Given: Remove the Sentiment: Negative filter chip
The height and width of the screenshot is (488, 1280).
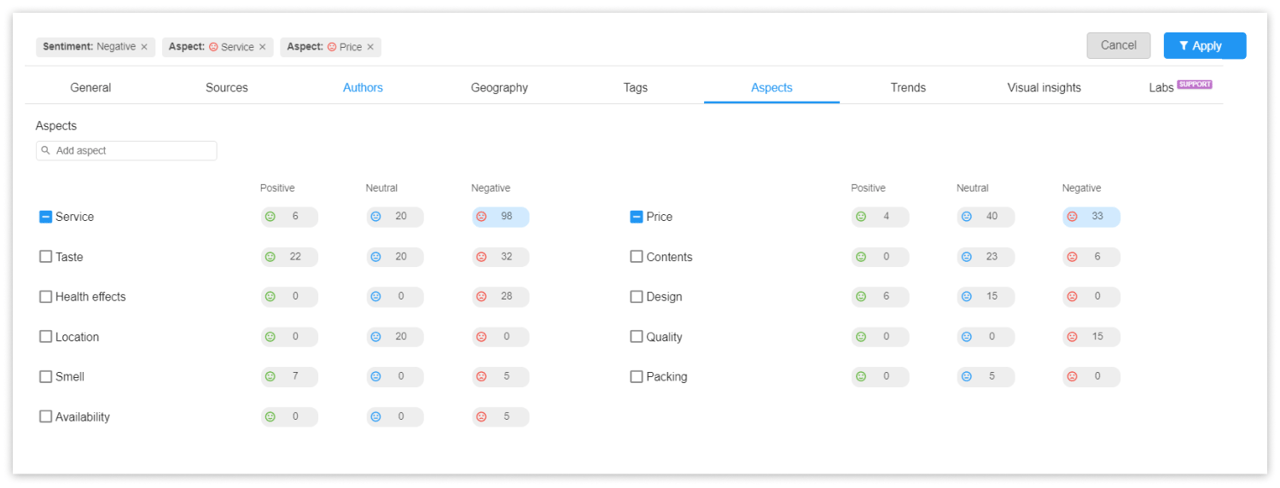Looking at the screenshot, I should pyautogui.click(x=144, y=47).
